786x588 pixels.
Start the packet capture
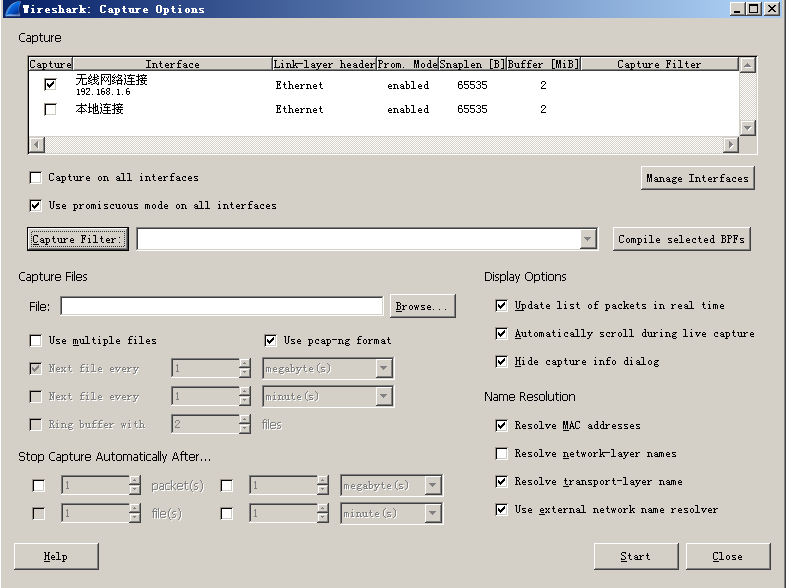click(x=634, y=556)
